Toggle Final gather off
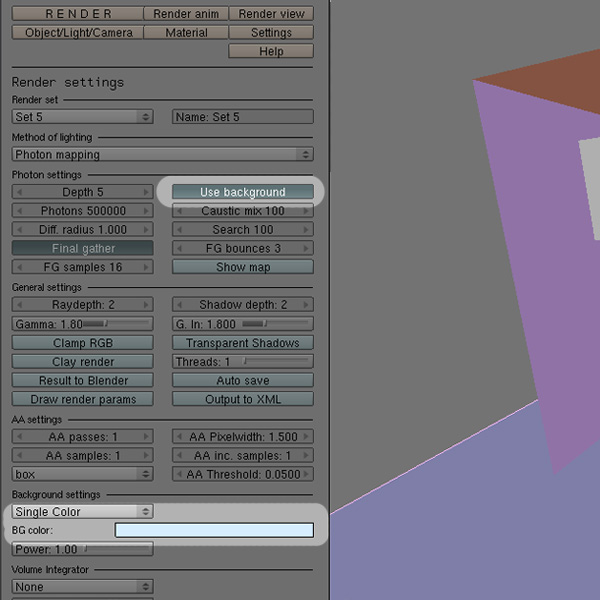The image size is (600, 600). click(83, 248)
